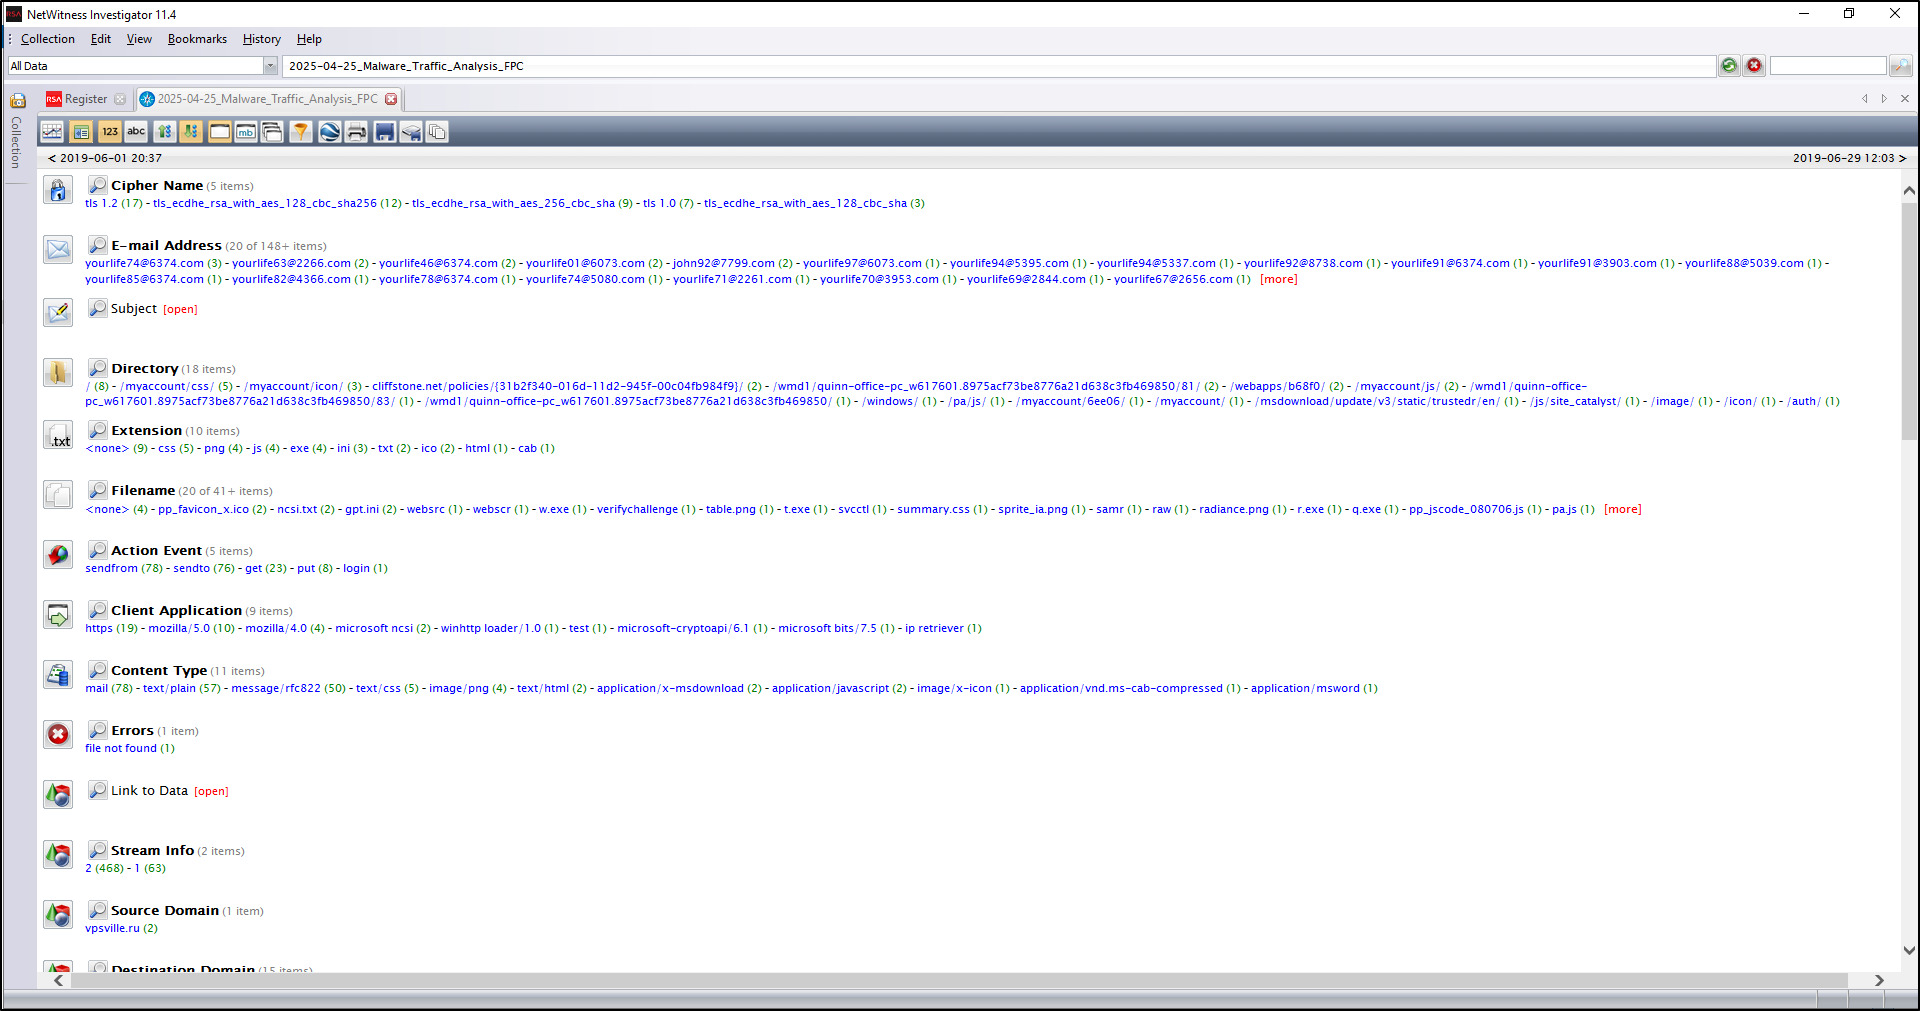Print the current report

(356, 132)
